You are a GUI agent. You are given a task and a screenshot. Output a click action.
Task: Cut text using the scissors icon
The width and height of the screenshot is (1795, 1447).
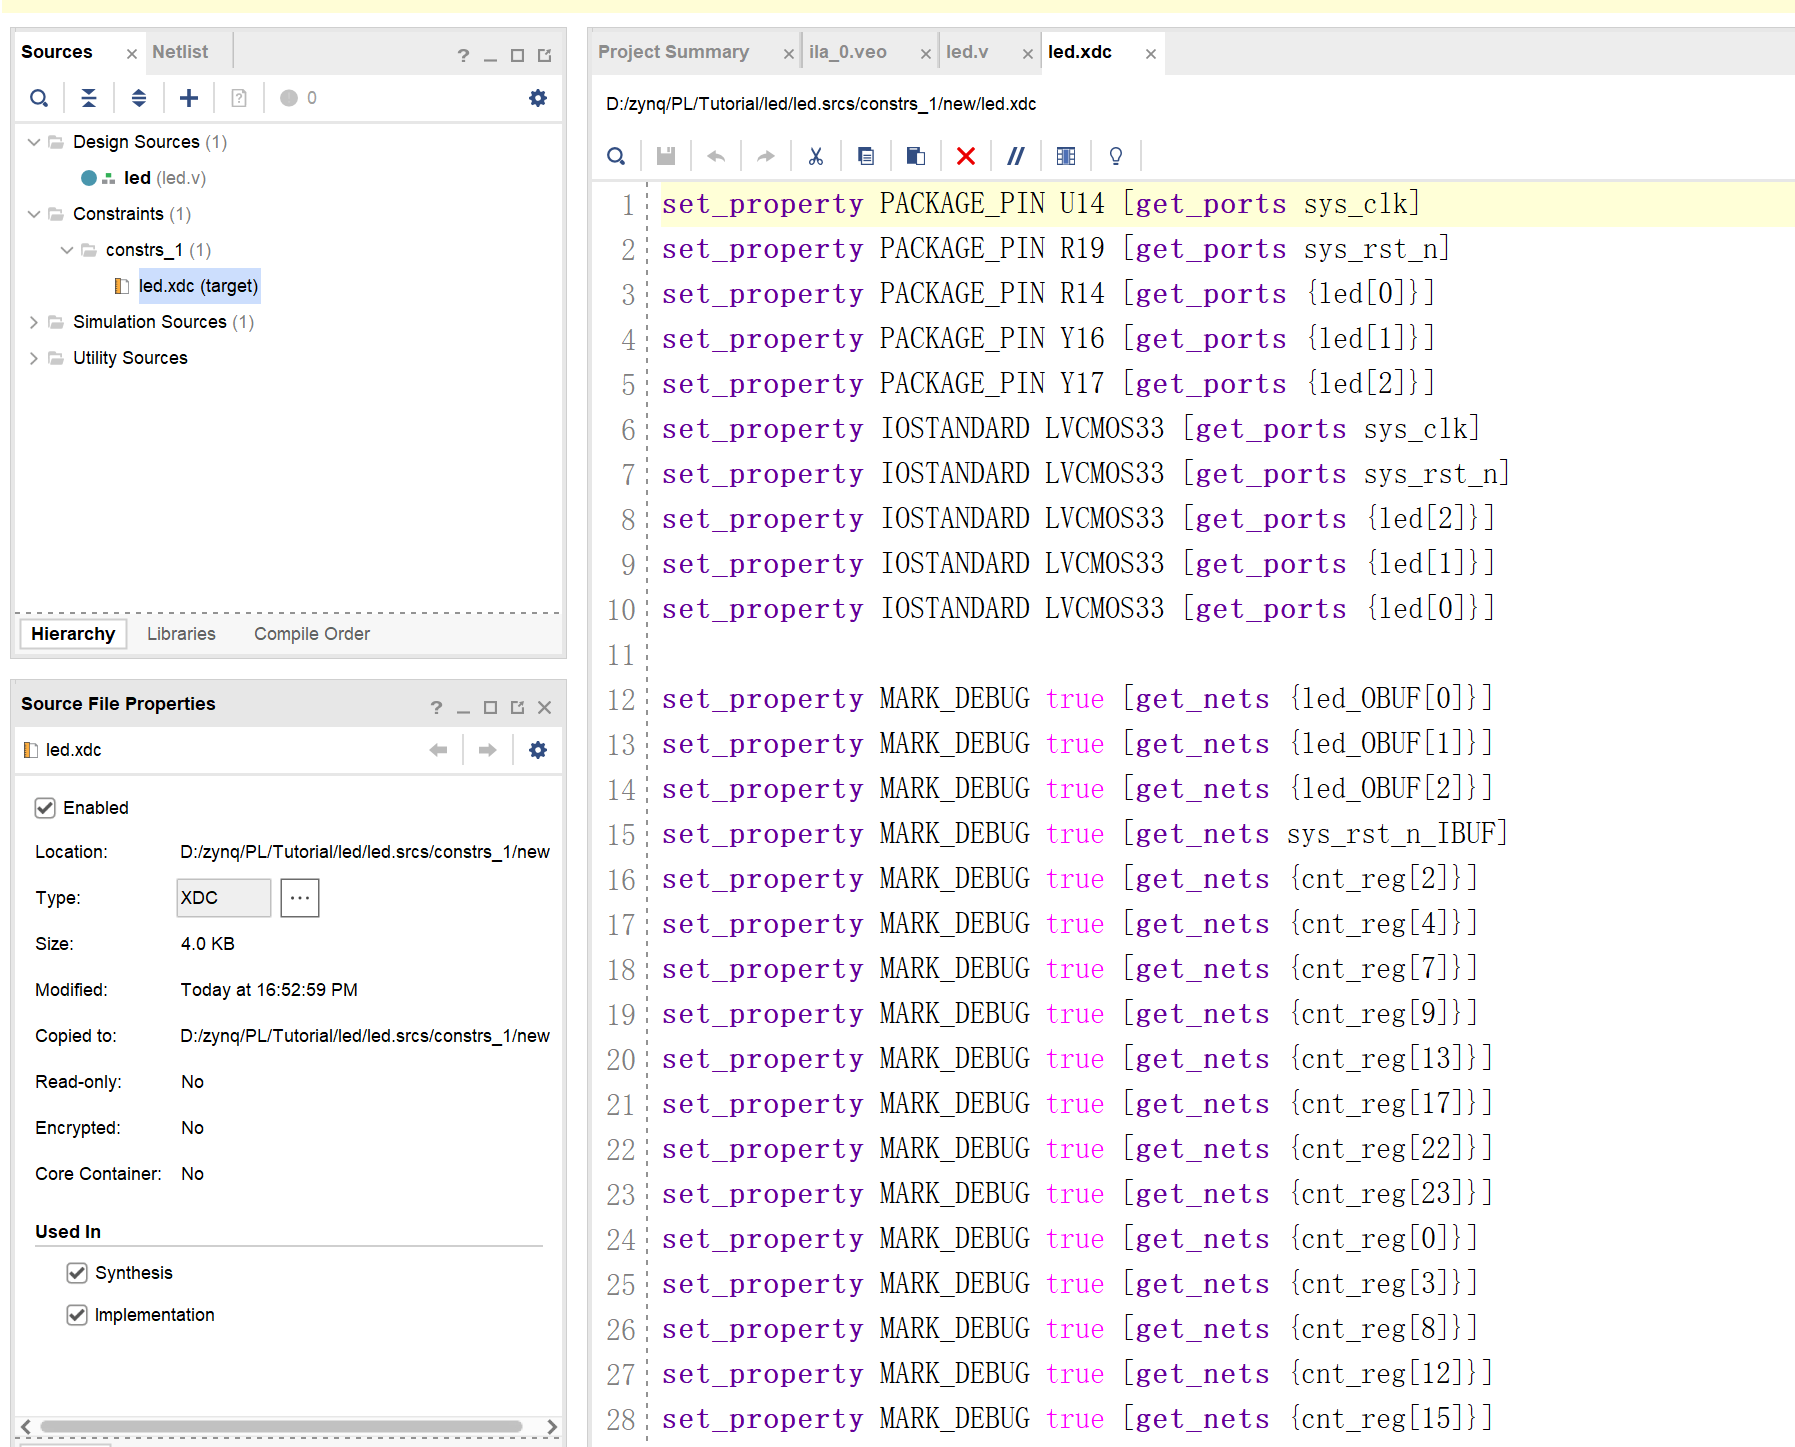816,156
